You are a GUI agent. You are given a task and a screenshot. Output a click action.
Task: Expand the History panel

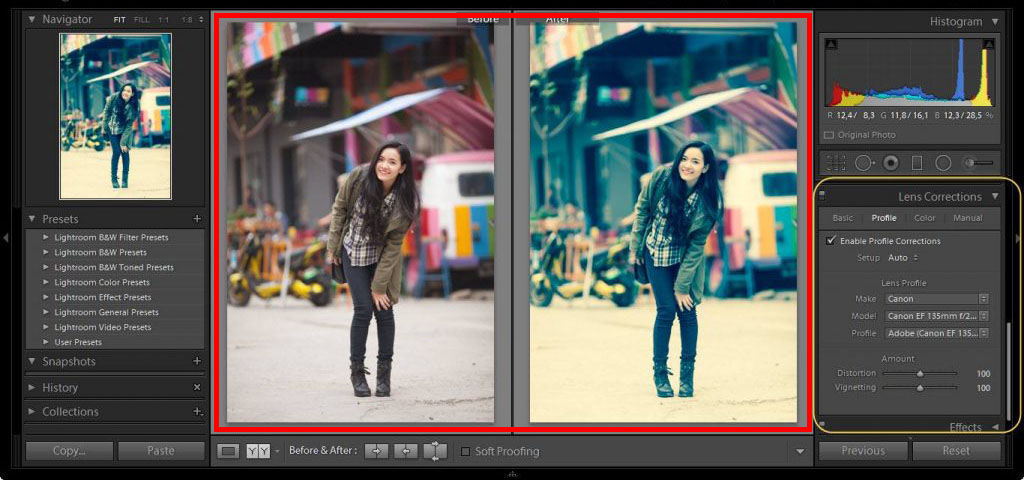coord(31,387)
